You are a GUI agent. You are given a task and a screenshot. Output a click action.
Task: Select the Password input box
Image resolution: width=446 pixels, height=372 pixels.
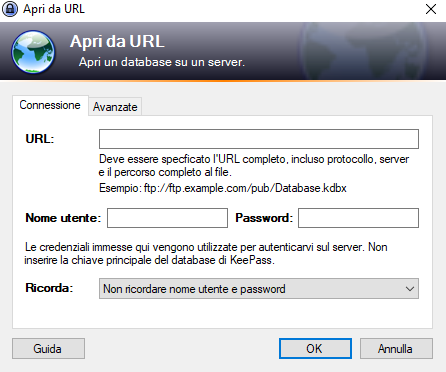(x=358, y=218)
